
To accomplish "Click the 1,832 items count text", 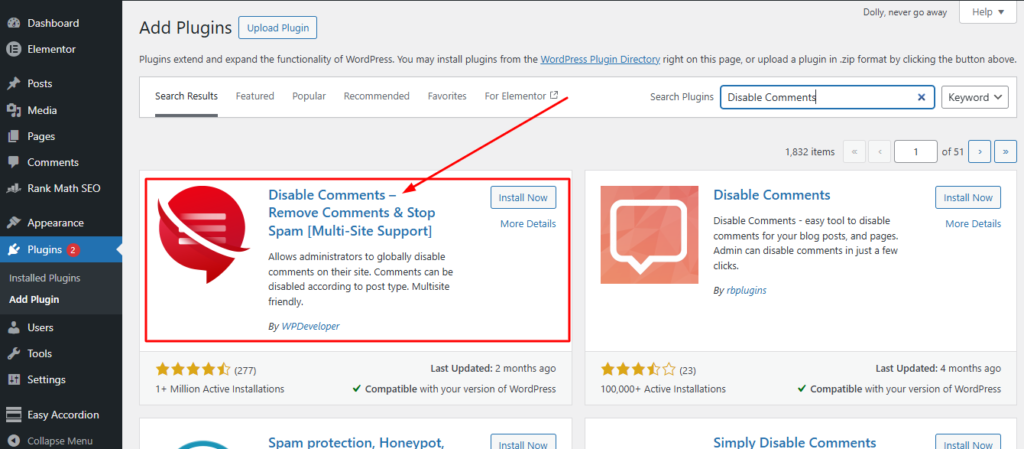I will click(x=810, y=151).
